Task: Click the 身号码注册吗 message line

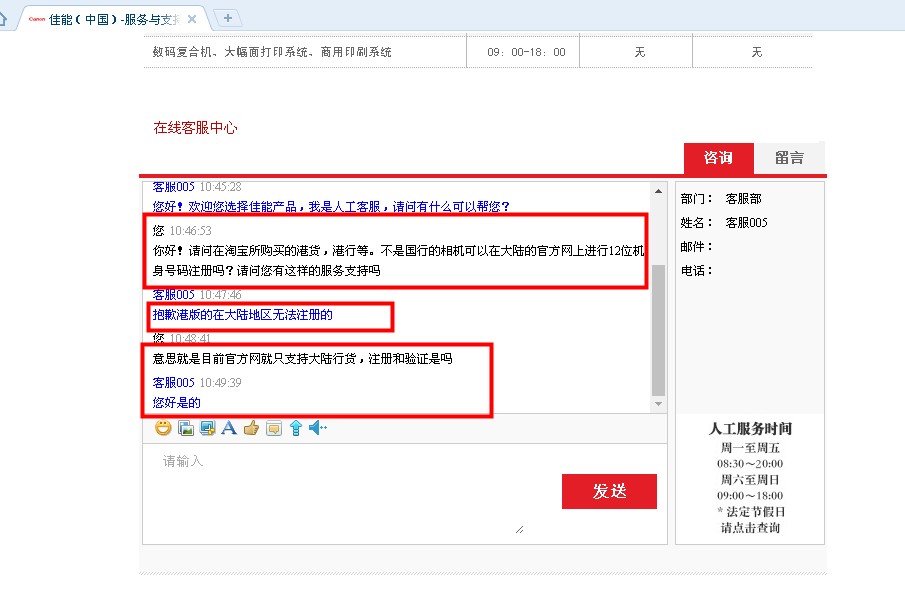Action: click(x=266, y=271)
